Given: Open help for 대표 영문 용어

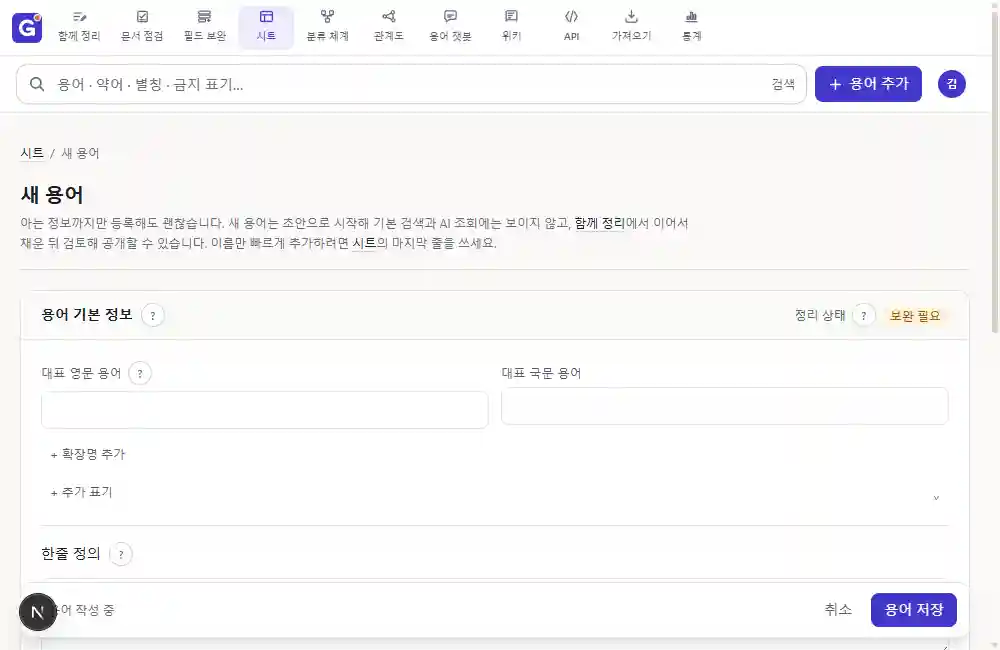Looking at the screenshot, I should click(140, 373).
